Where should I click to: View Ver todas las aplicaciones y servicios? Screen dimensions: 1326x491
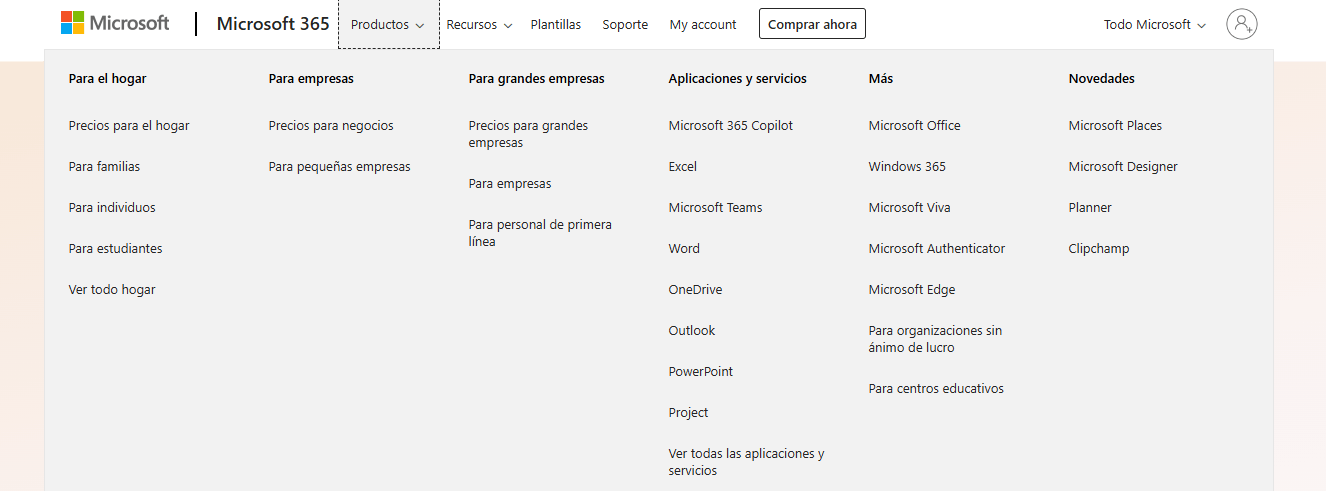tap(746, 462)
